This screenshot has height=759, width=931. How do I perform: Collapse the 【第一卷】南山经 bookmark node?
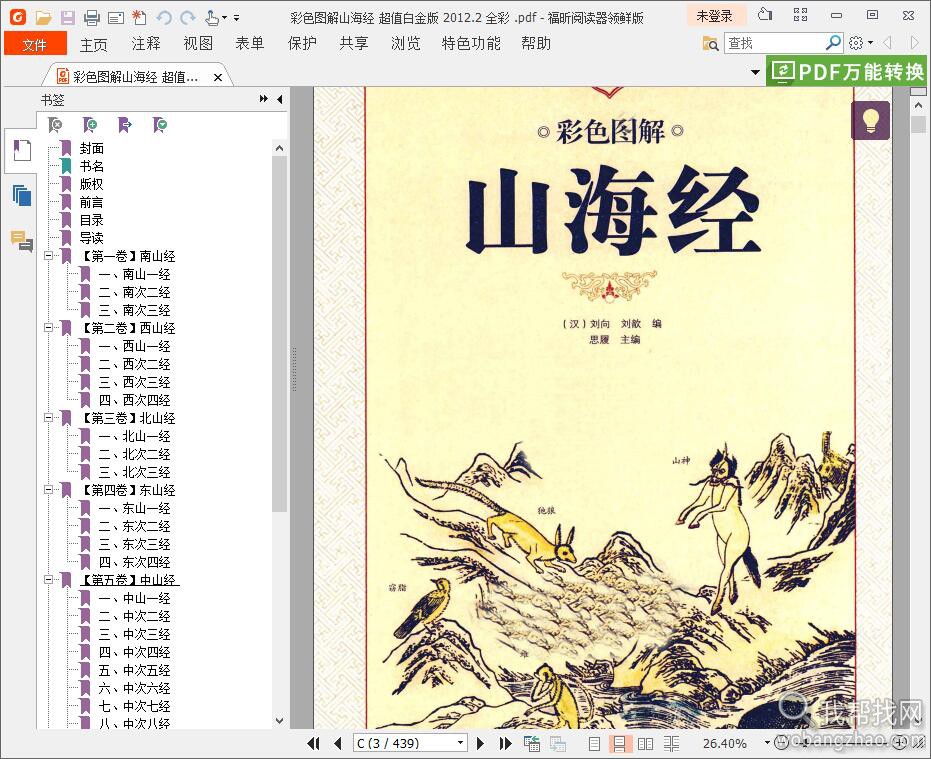click(x=49, y=256)
